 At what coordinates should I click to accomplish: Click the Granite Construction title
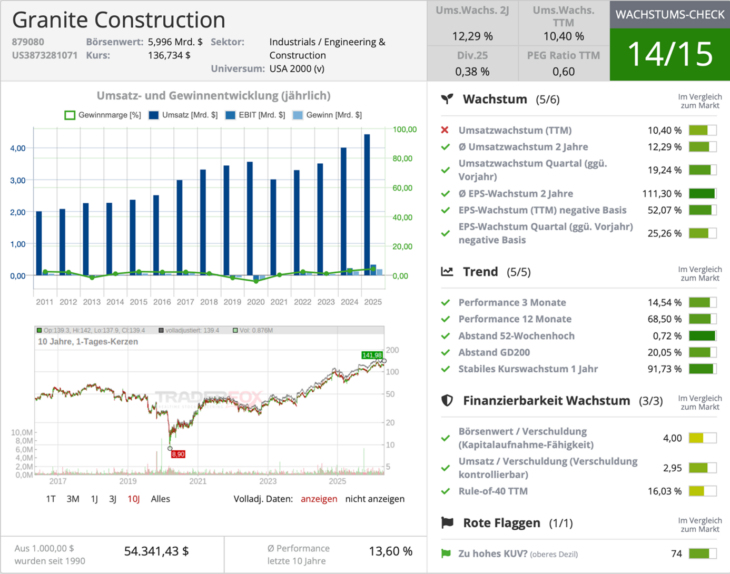coord(119,20)
